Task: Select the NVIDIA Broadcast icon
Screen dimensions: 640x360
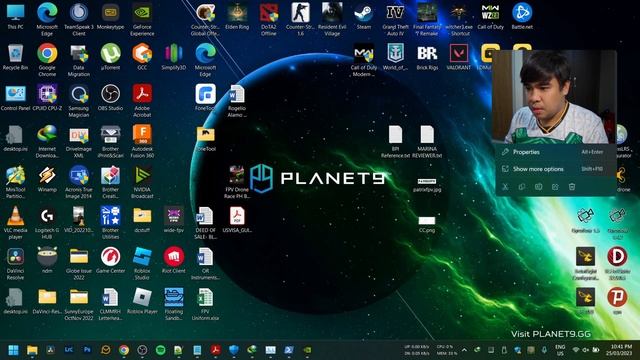Action: point(142,182)
